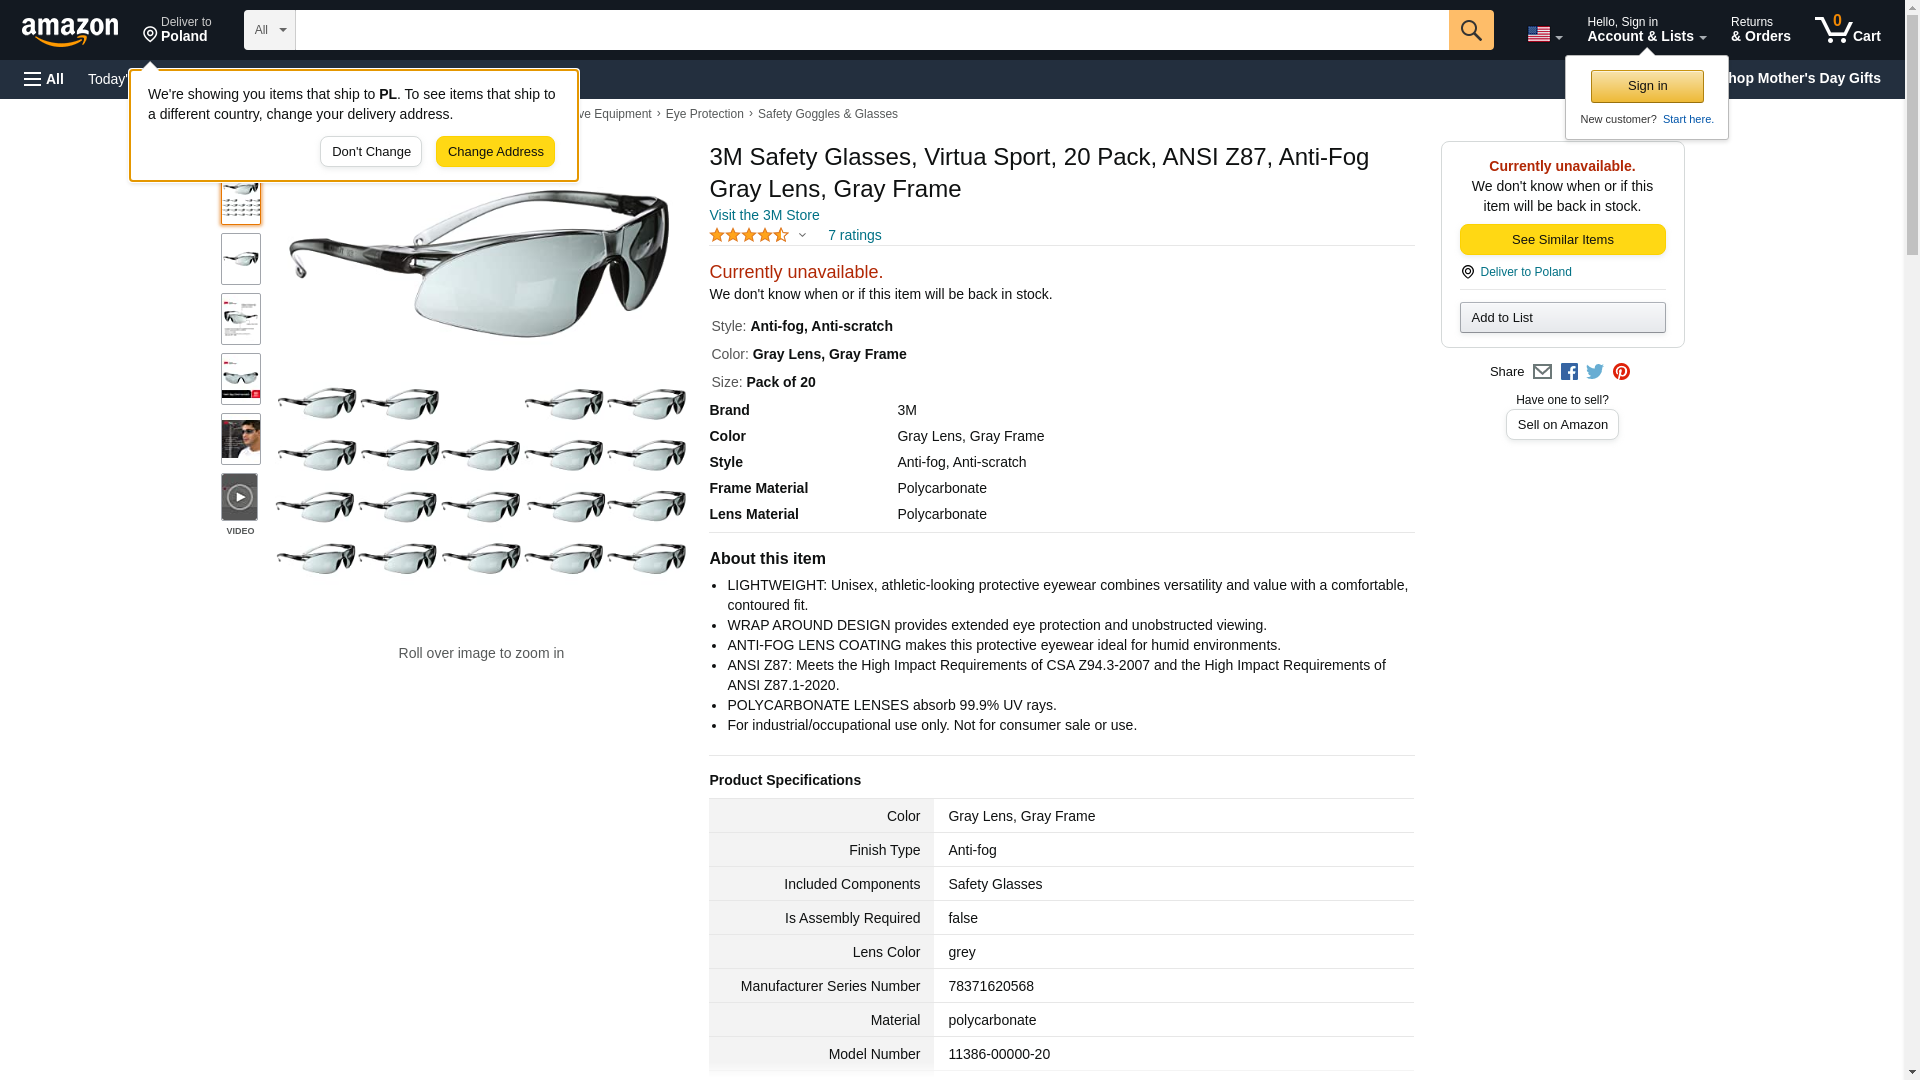Click the 7 ratings link
The width and height of the screenshot is (1920, 1080).
(x=854, y=235)
